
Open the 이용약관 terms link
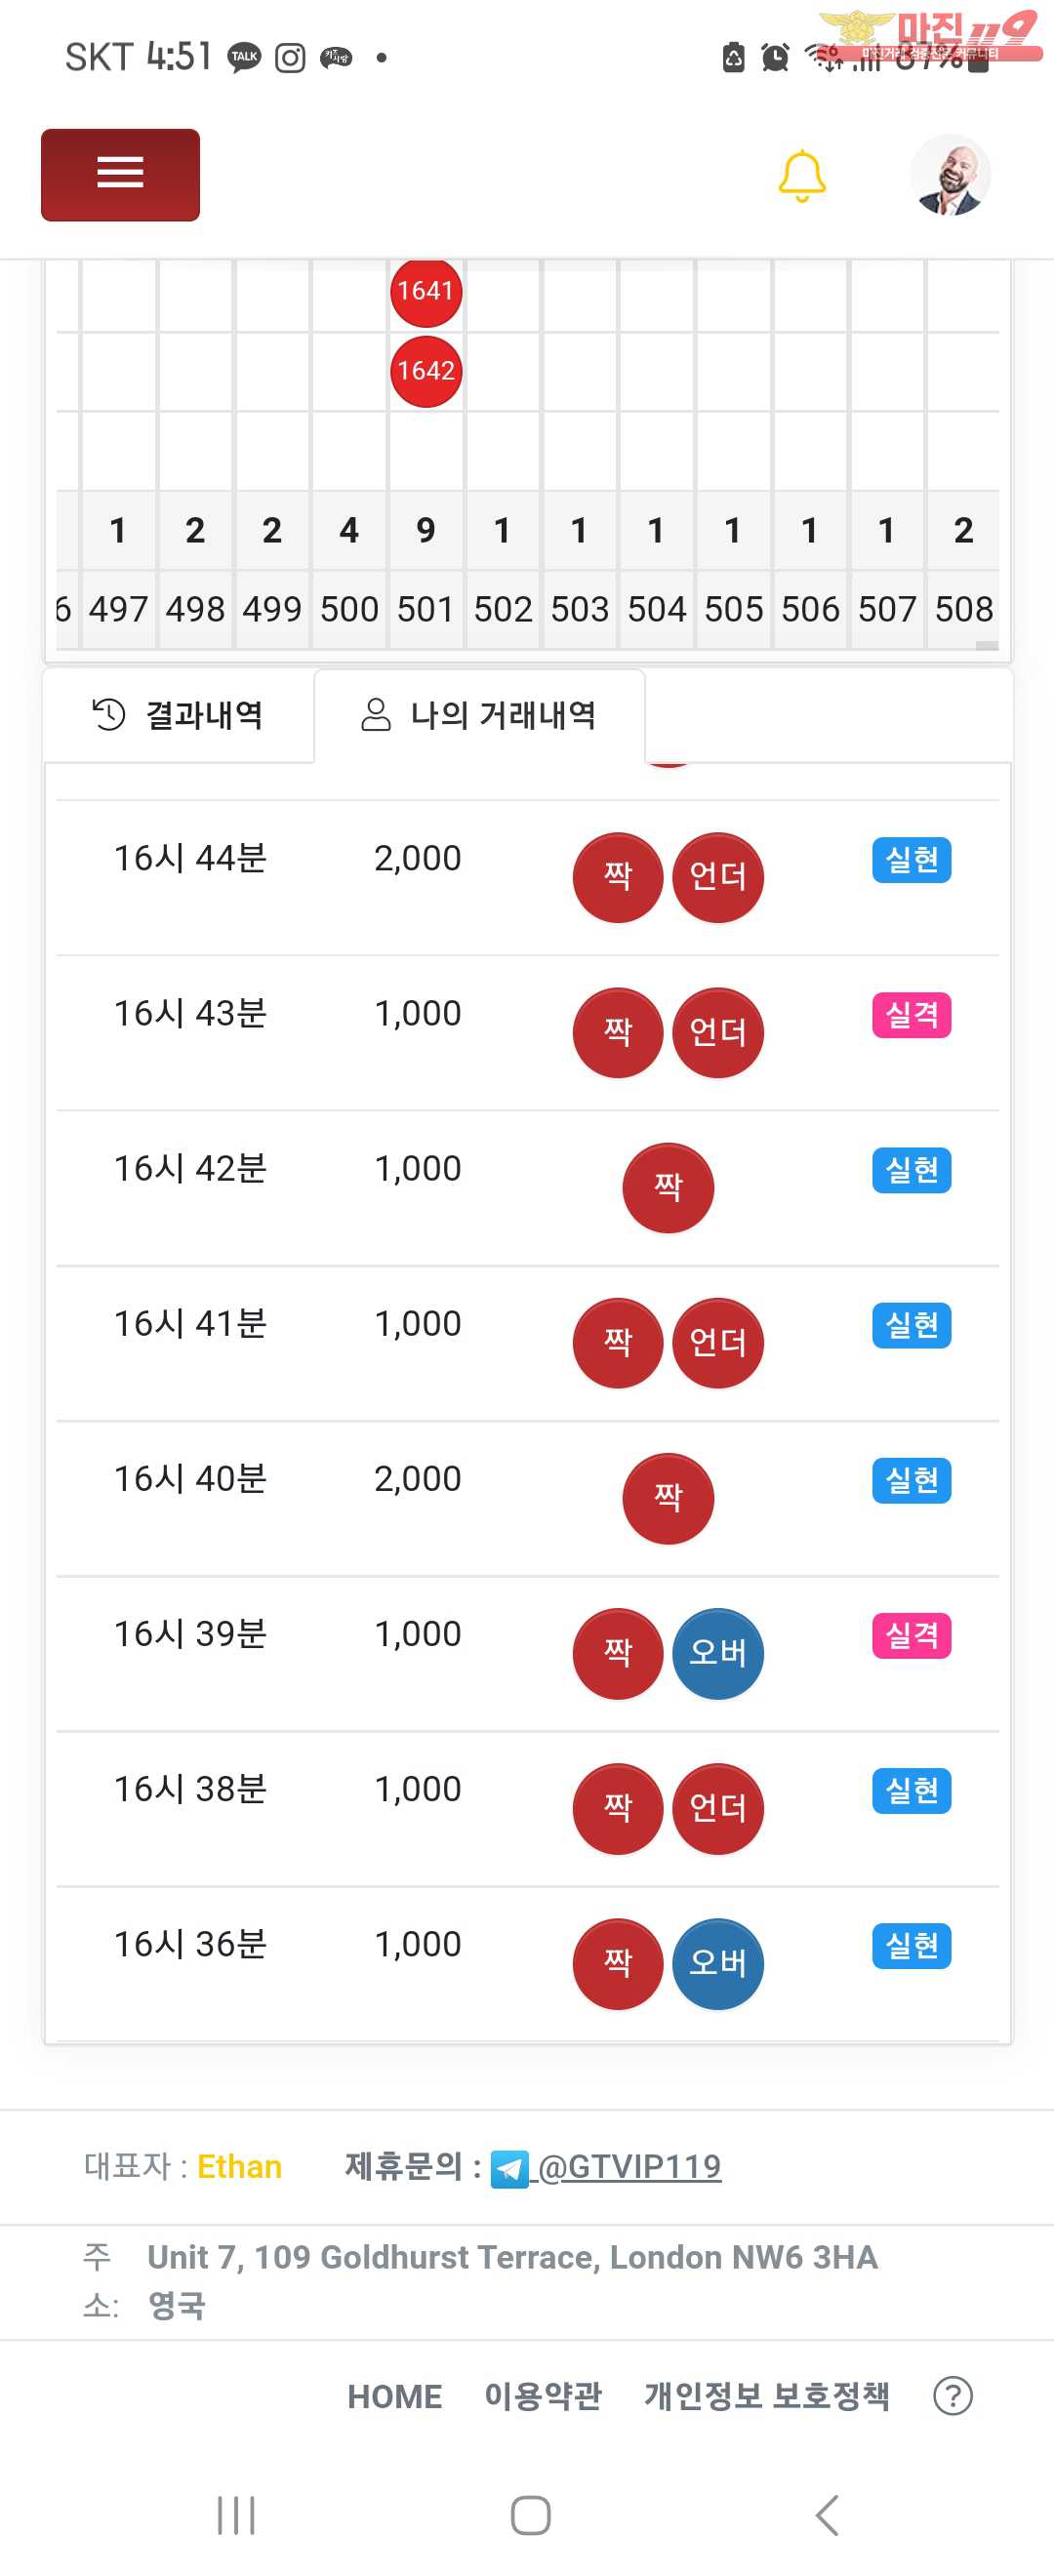coord(543,2396)
